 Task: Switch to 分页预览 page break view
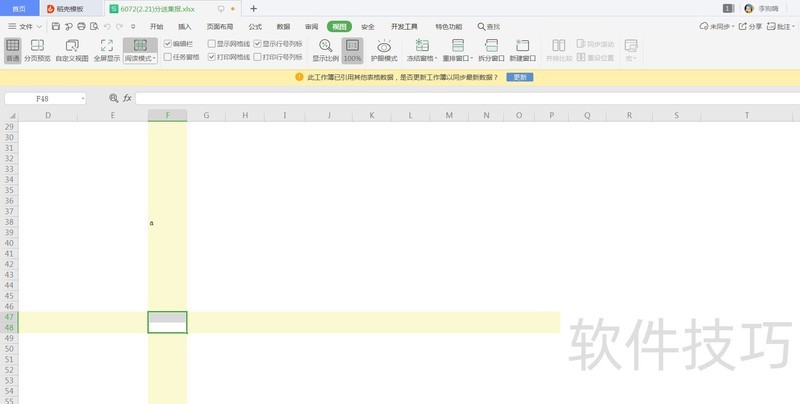tap(38, 50)
